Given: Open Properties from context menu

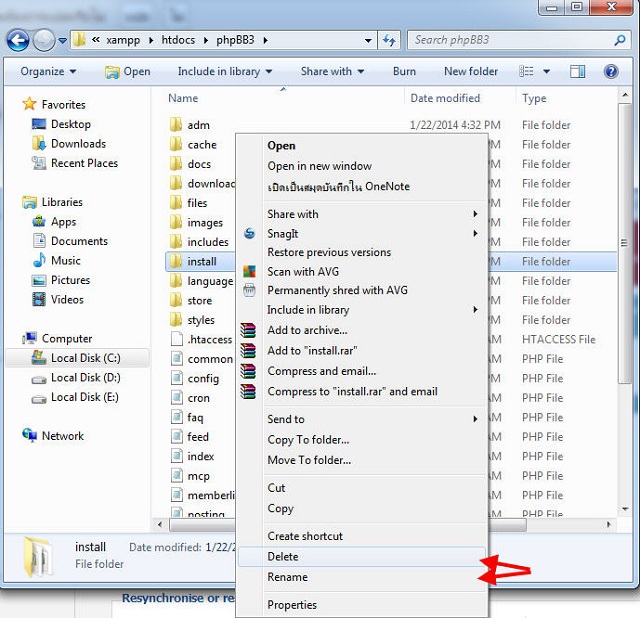Looking at the screenshot, I should tap(292, 605).
